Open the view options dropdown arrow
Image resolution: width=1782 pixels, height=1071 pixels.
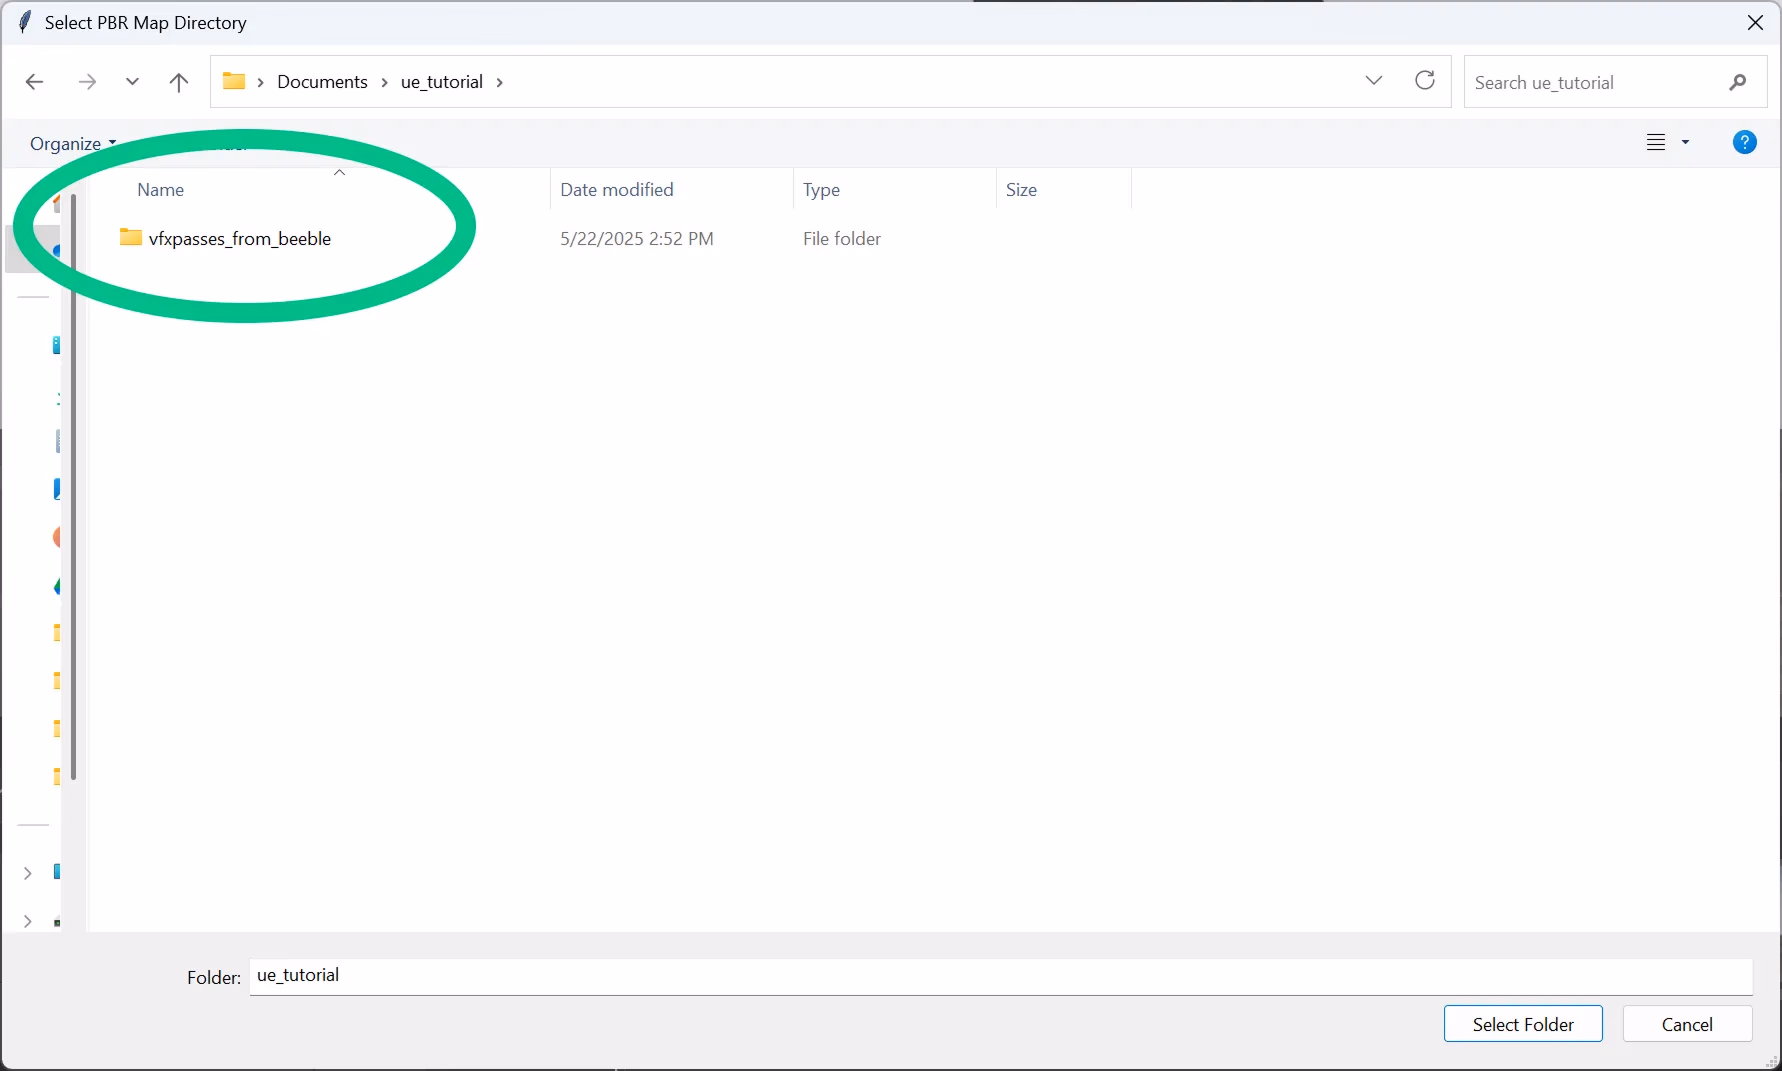[x=1686, y=143]
